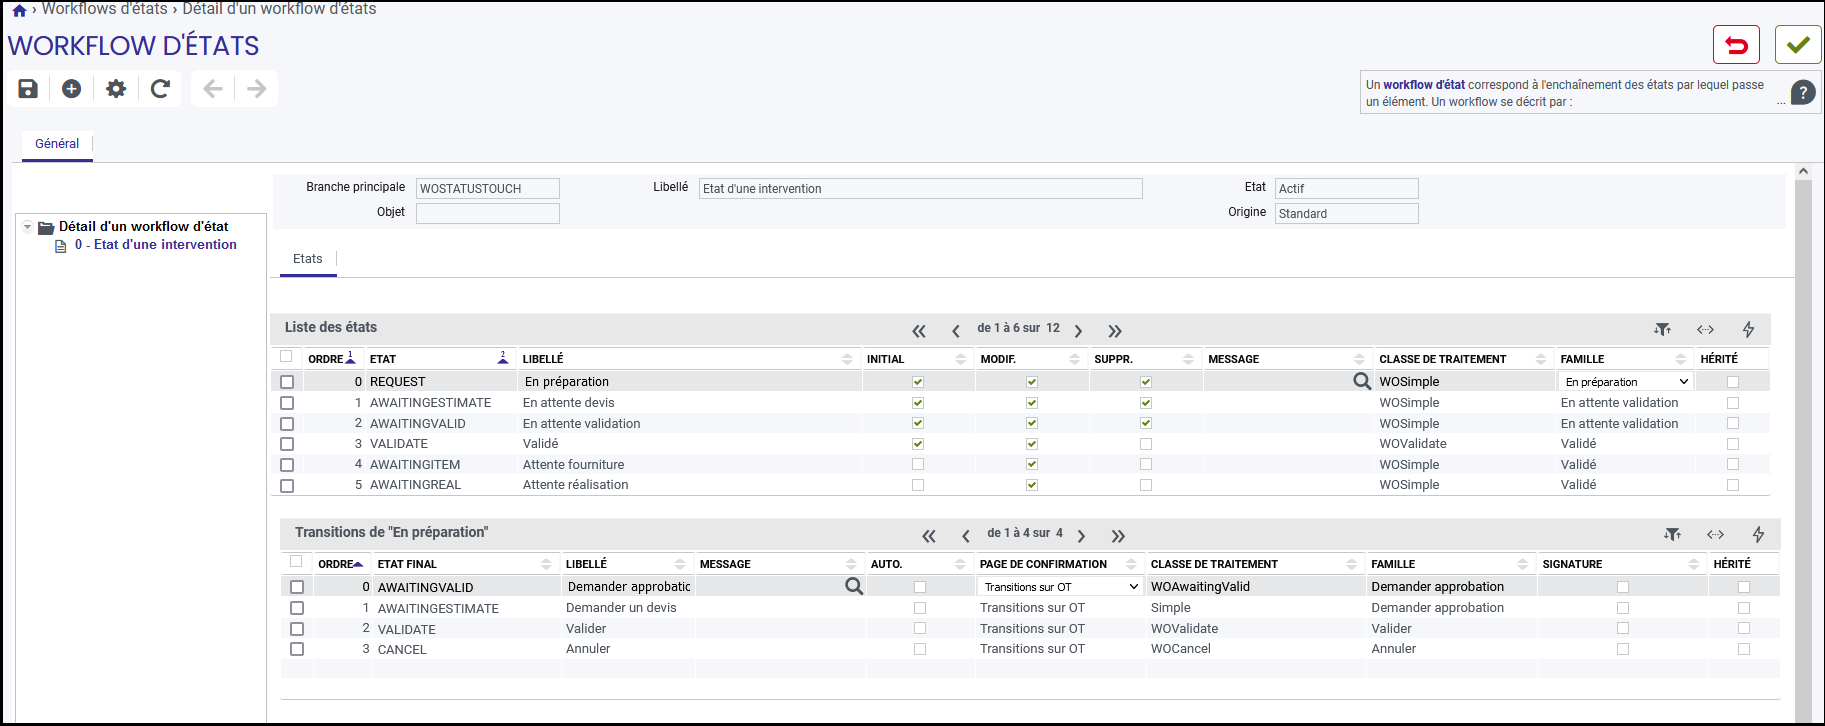
Task: Click the refresh reload icon
Action: point(160,89)
